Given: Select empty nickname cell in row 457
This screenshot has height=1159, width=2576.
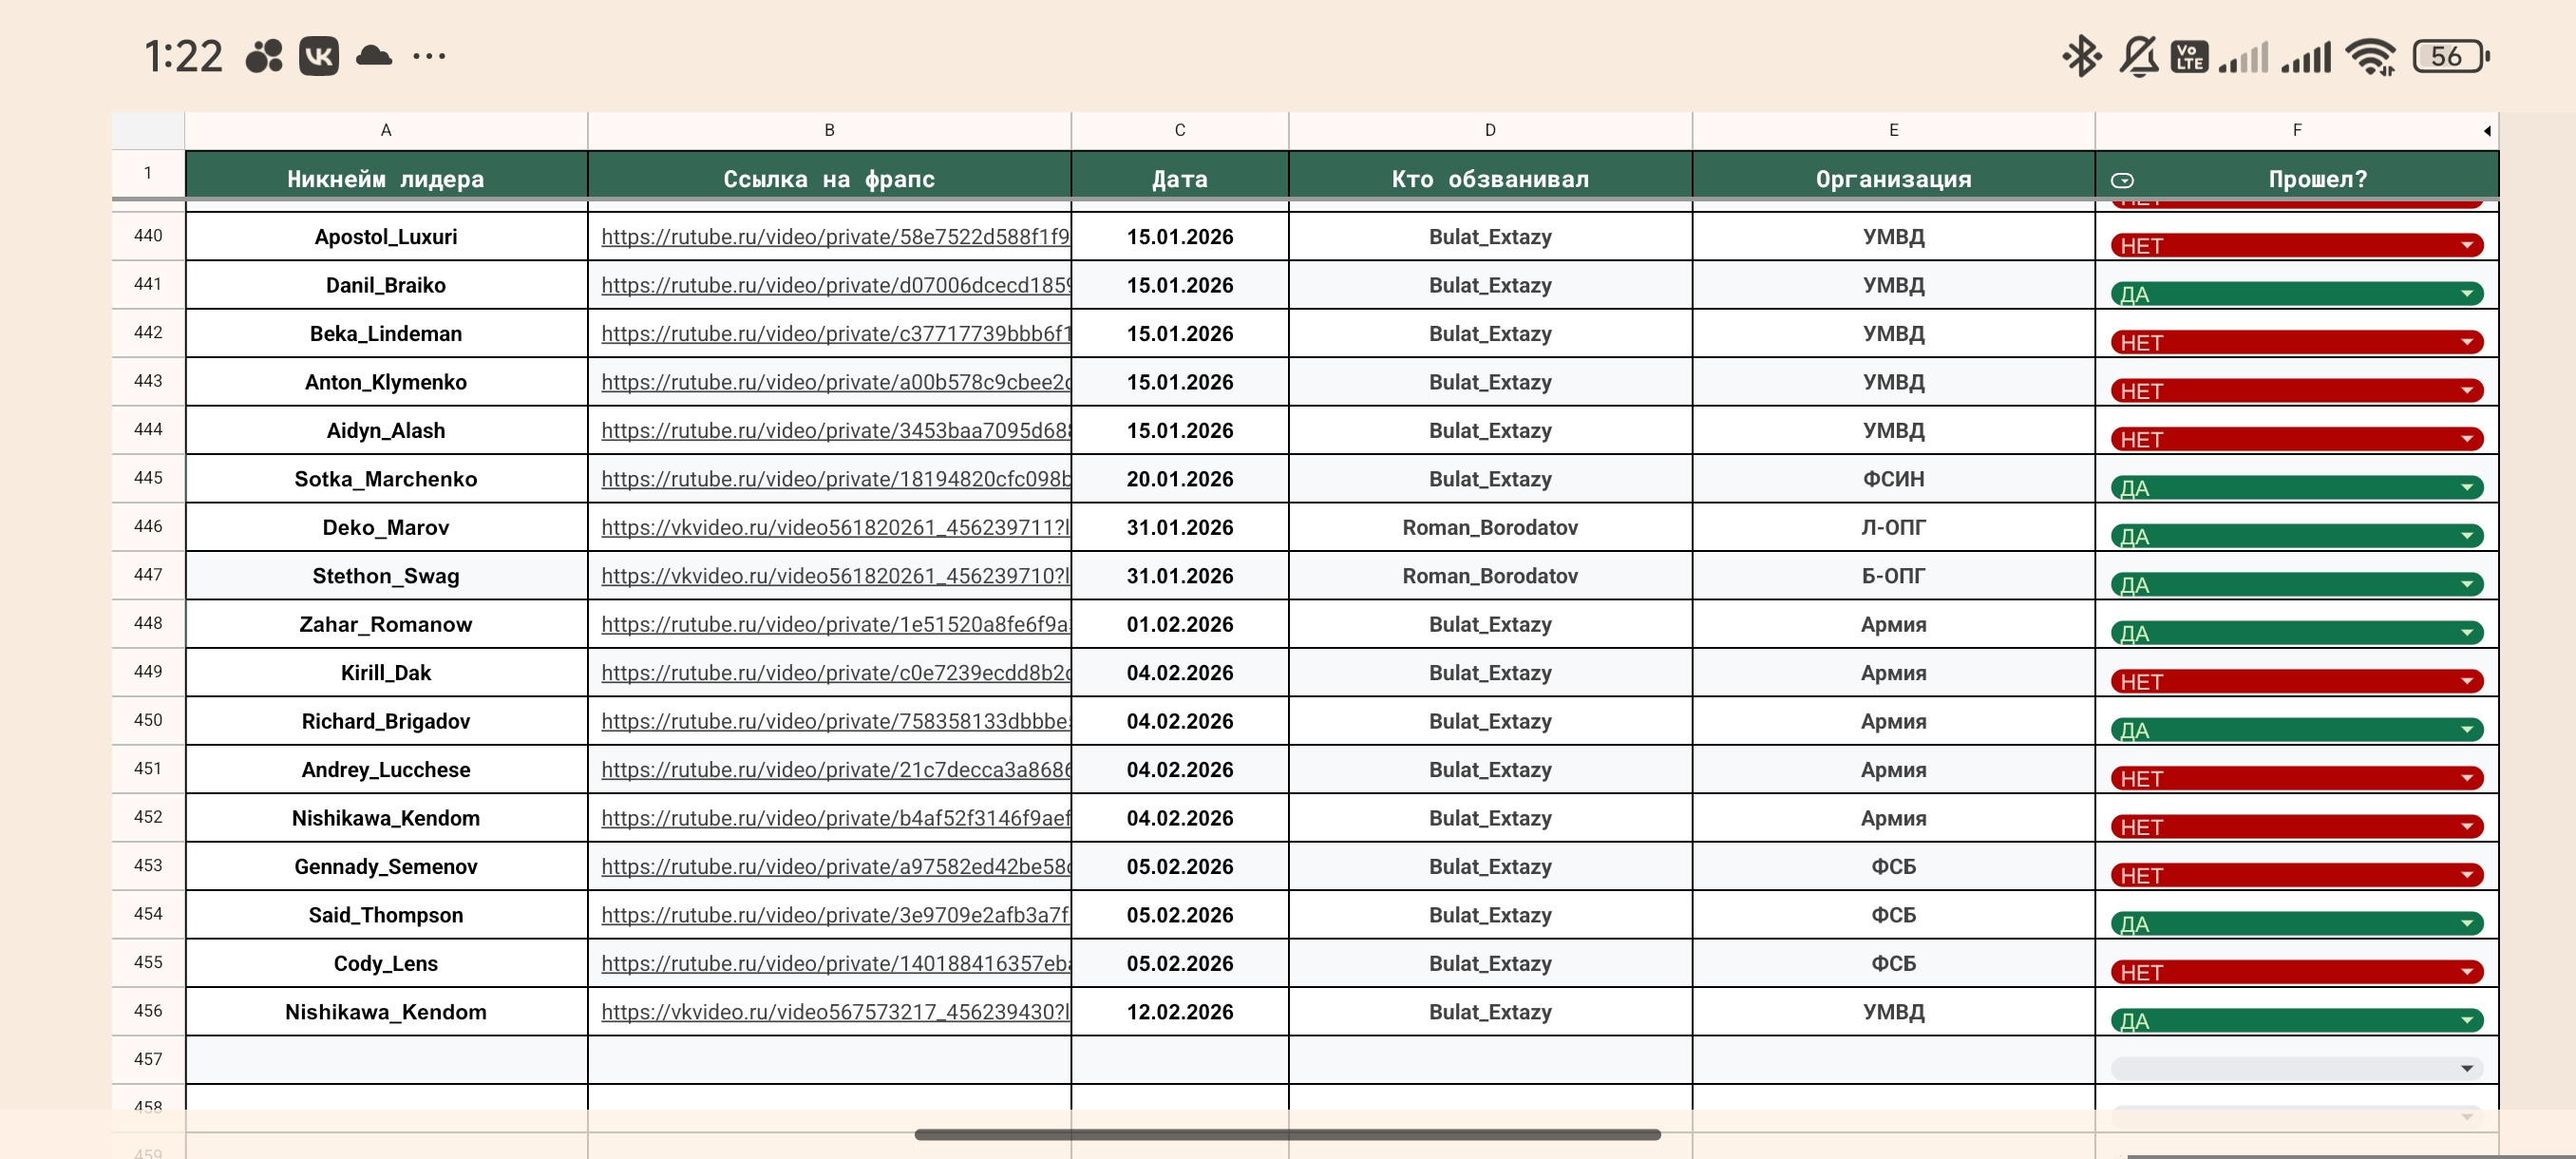Looking at the screenshot, I should coord(386,1059).
